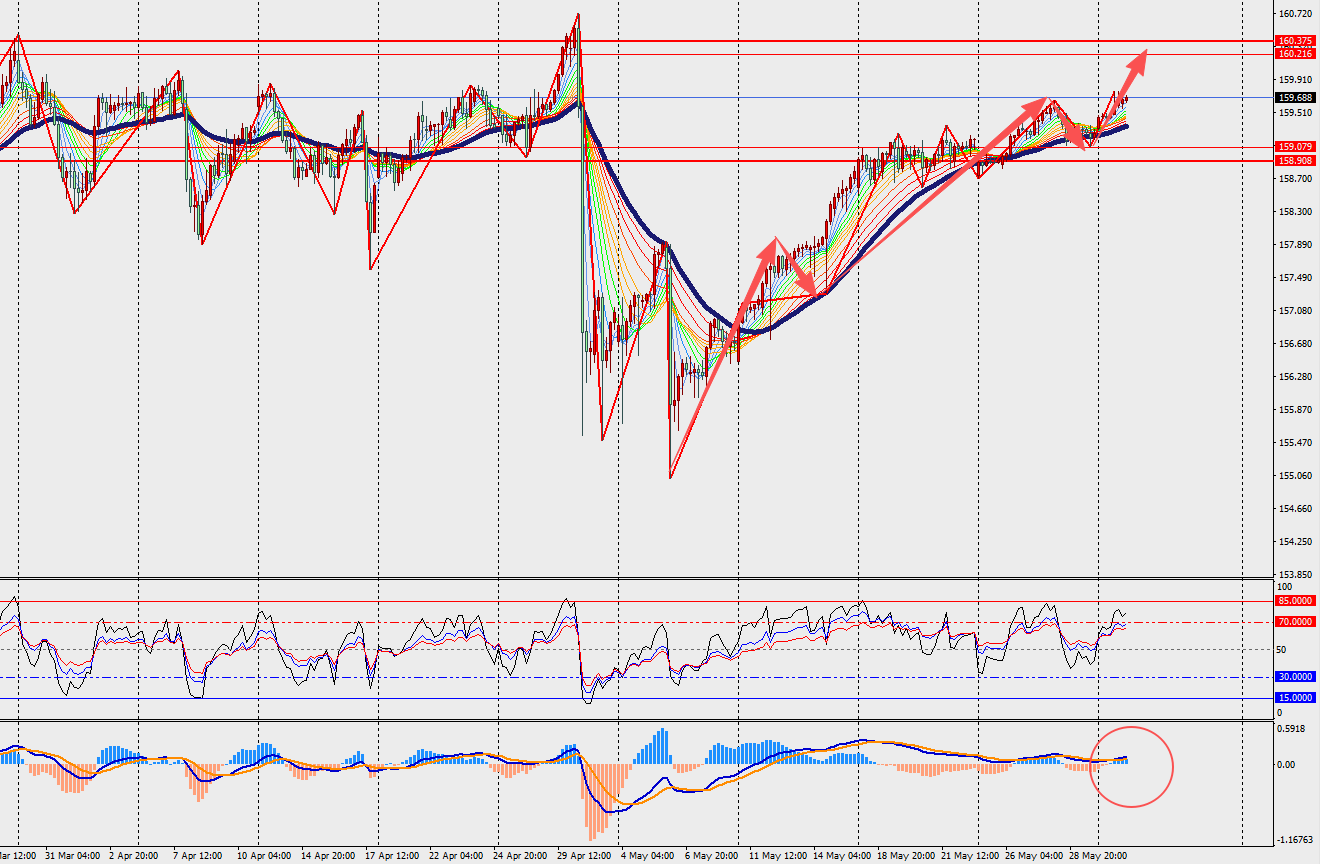Click the 155.870 price axis label
This screenshot has height=864, width=1321.
tap(1296, 410)
